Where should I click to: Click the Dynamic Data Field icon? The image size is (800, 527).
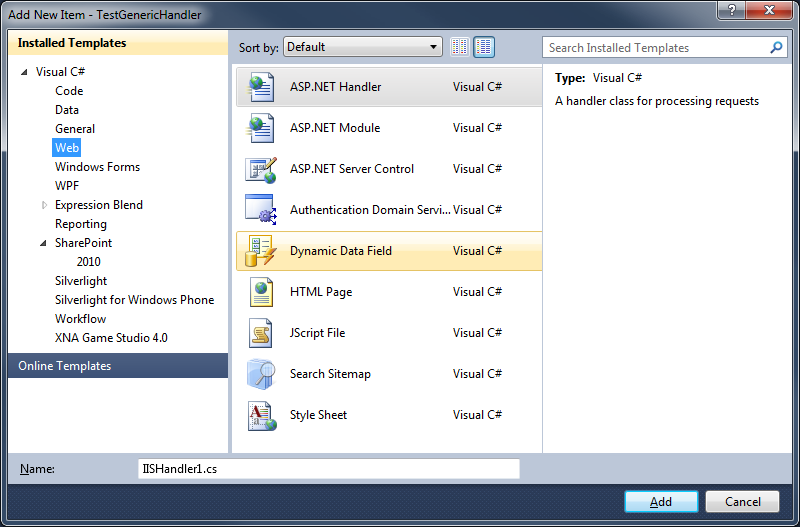(261, 251)
